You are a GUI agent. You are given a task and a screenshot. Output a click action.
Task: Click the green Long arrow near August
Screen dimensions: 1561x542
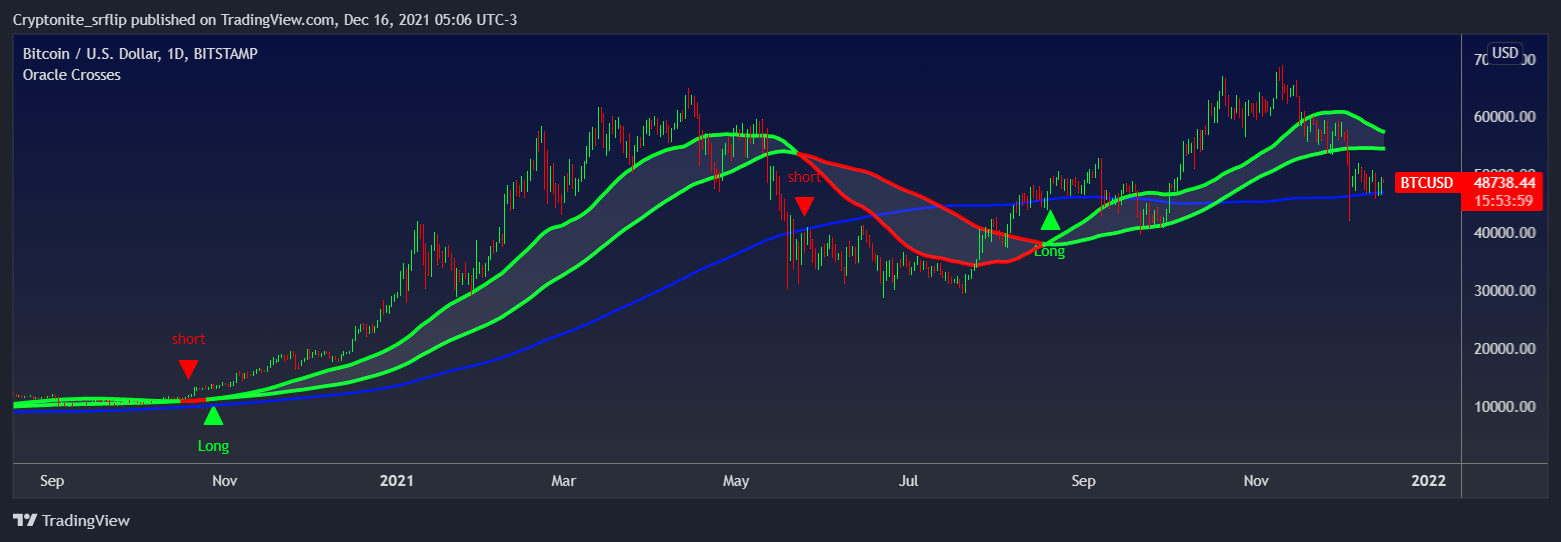[x=1050, y=220]
